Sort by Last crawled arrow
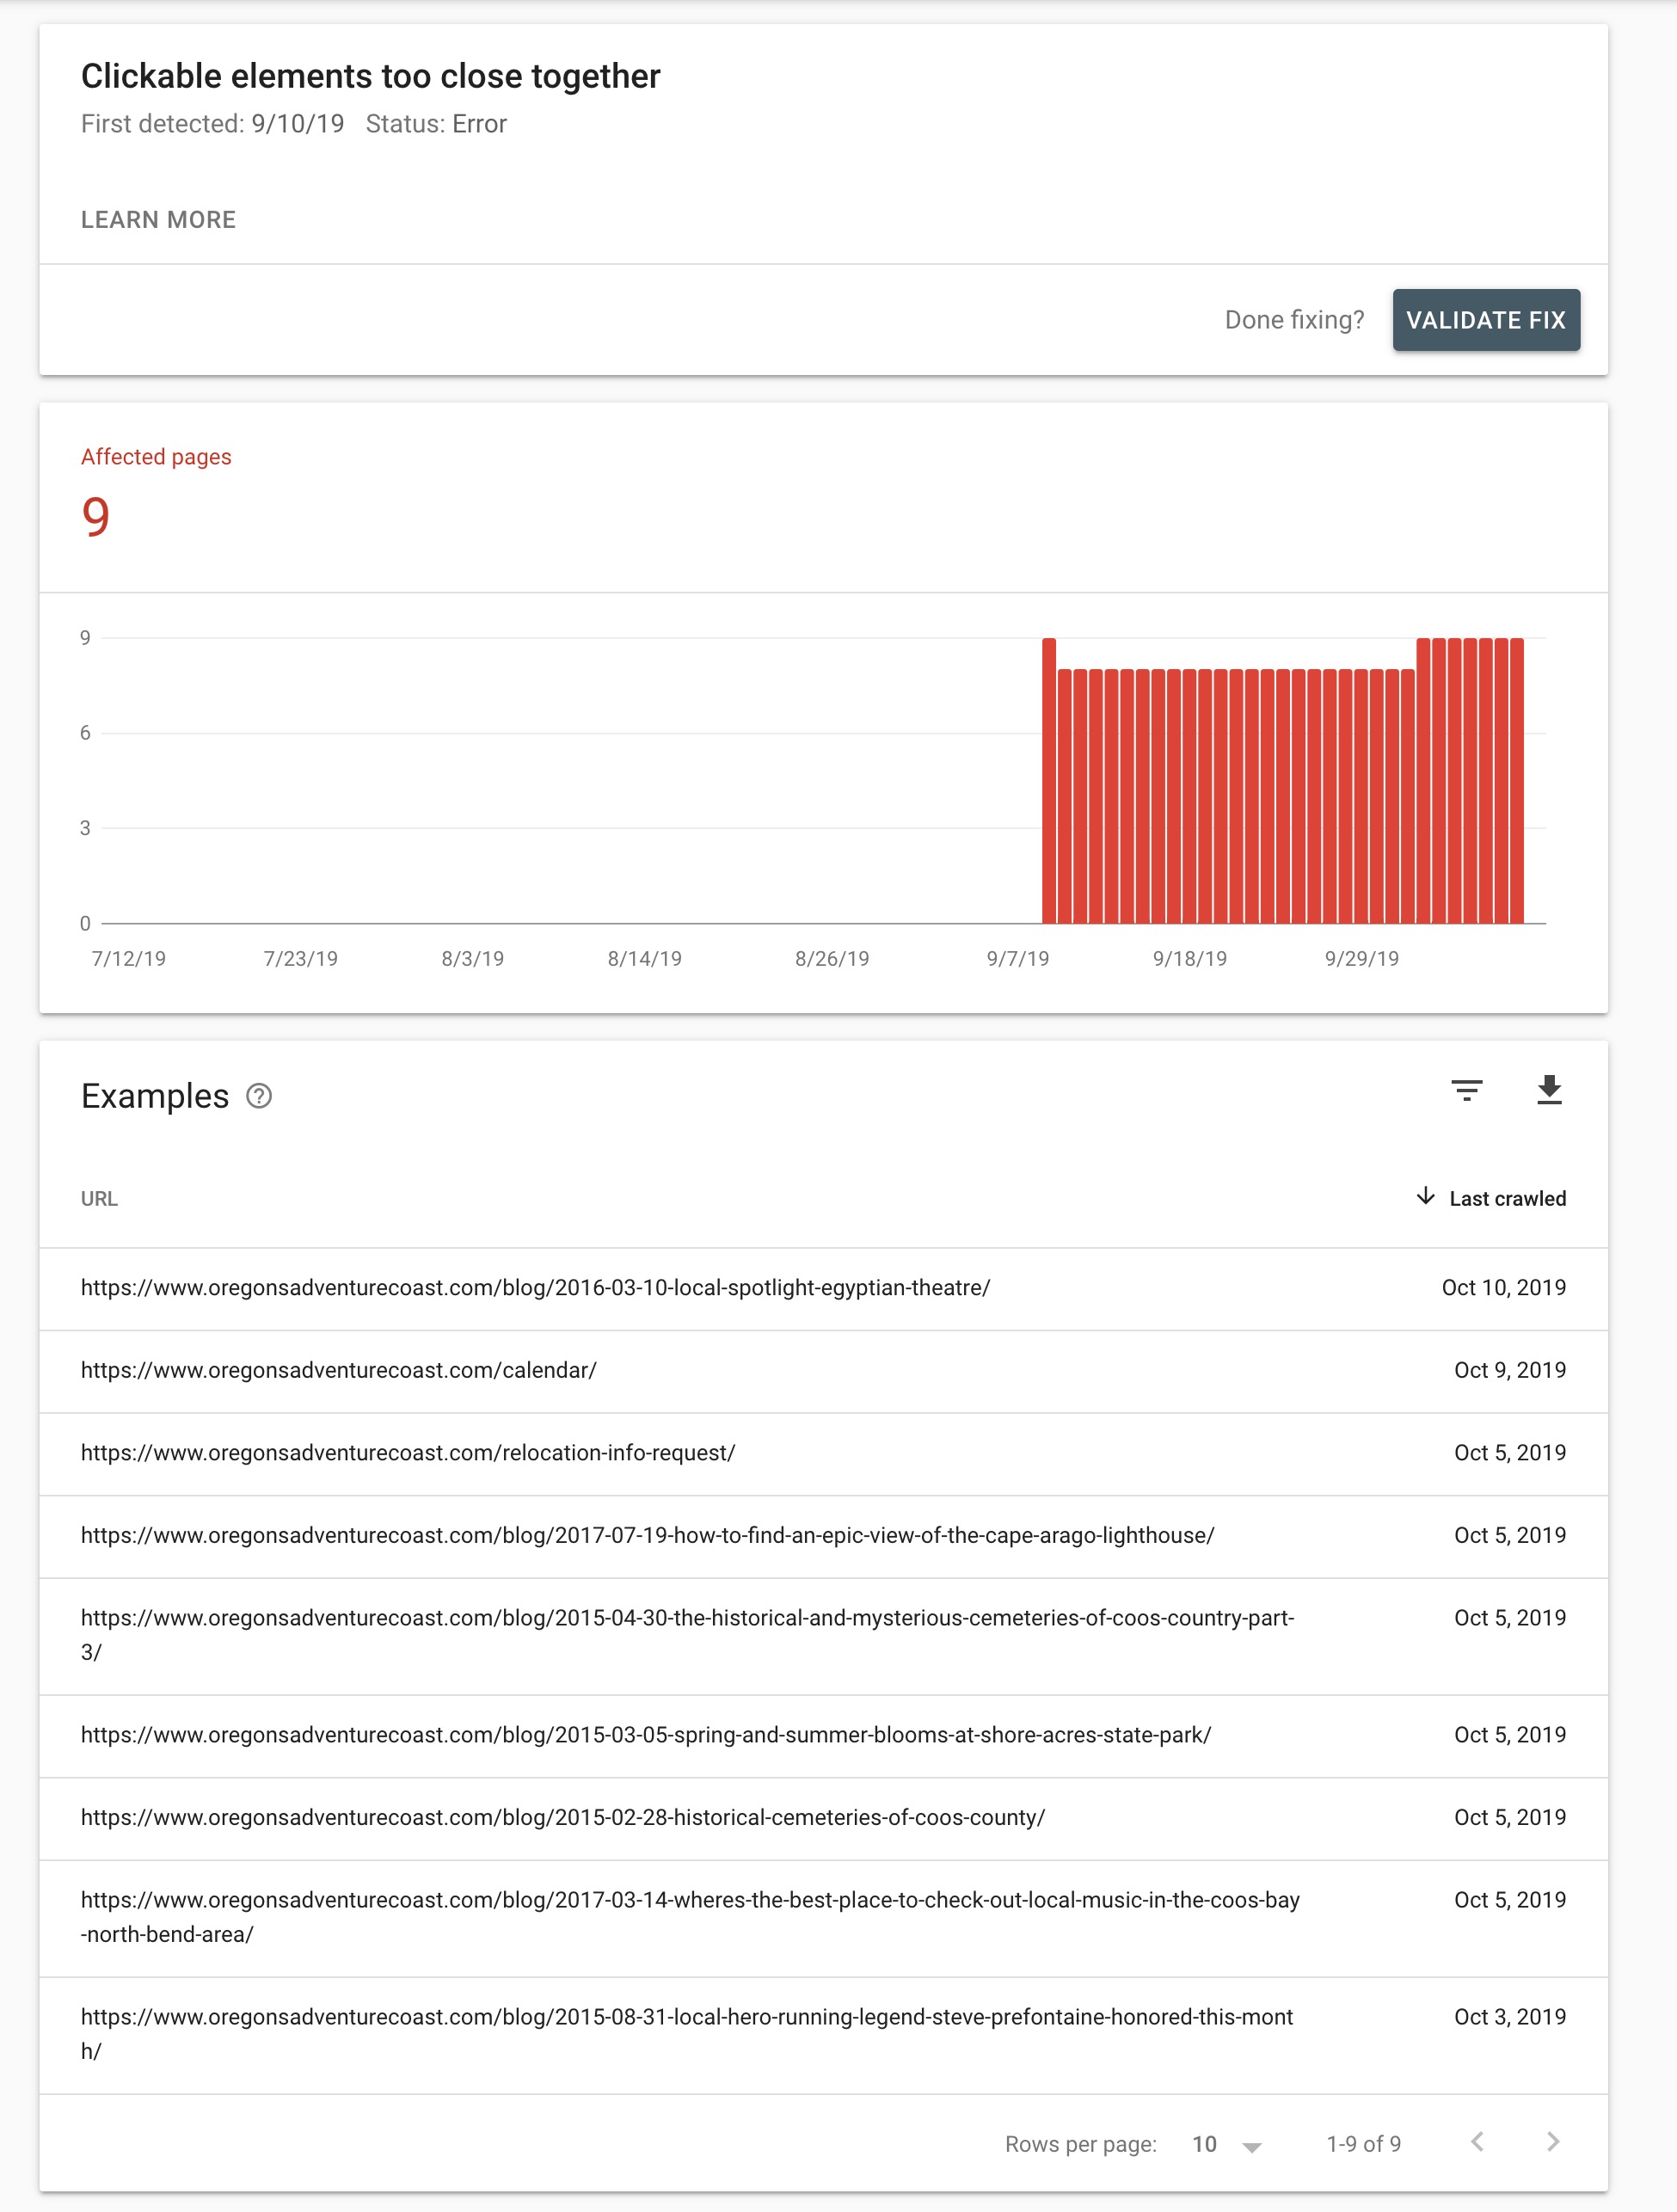1677x2212 pixels. [1425, 1197]
